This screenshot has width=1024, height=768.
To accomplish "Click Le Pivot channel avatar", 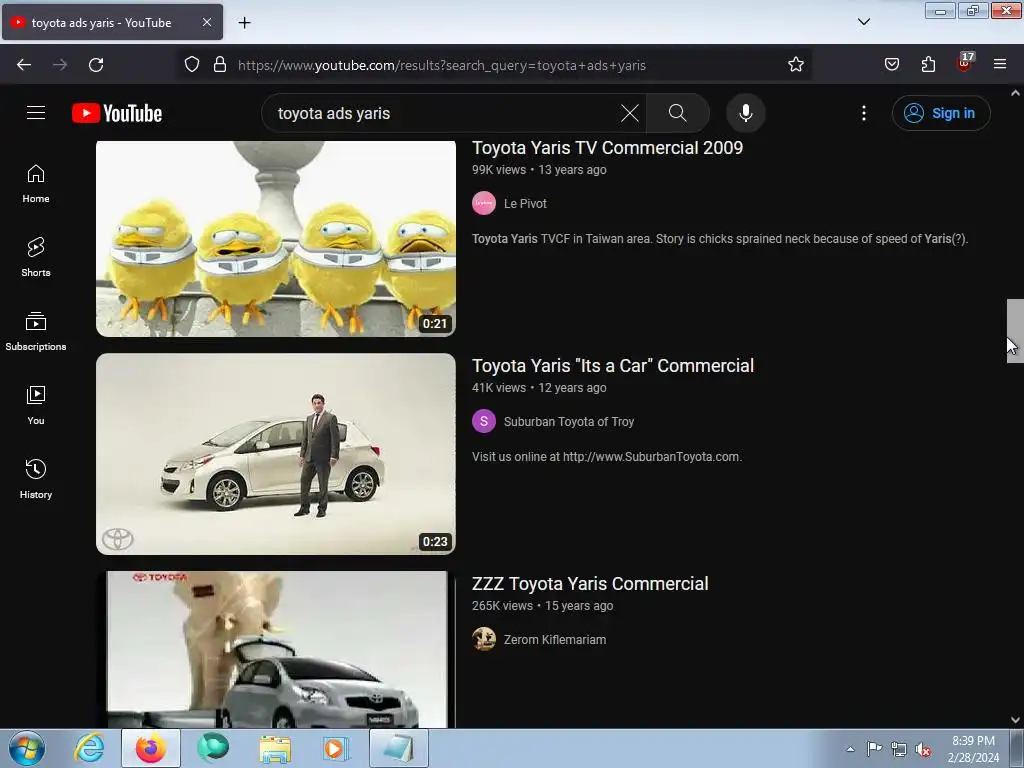I will pyautogui.click(x=484, y=204).
